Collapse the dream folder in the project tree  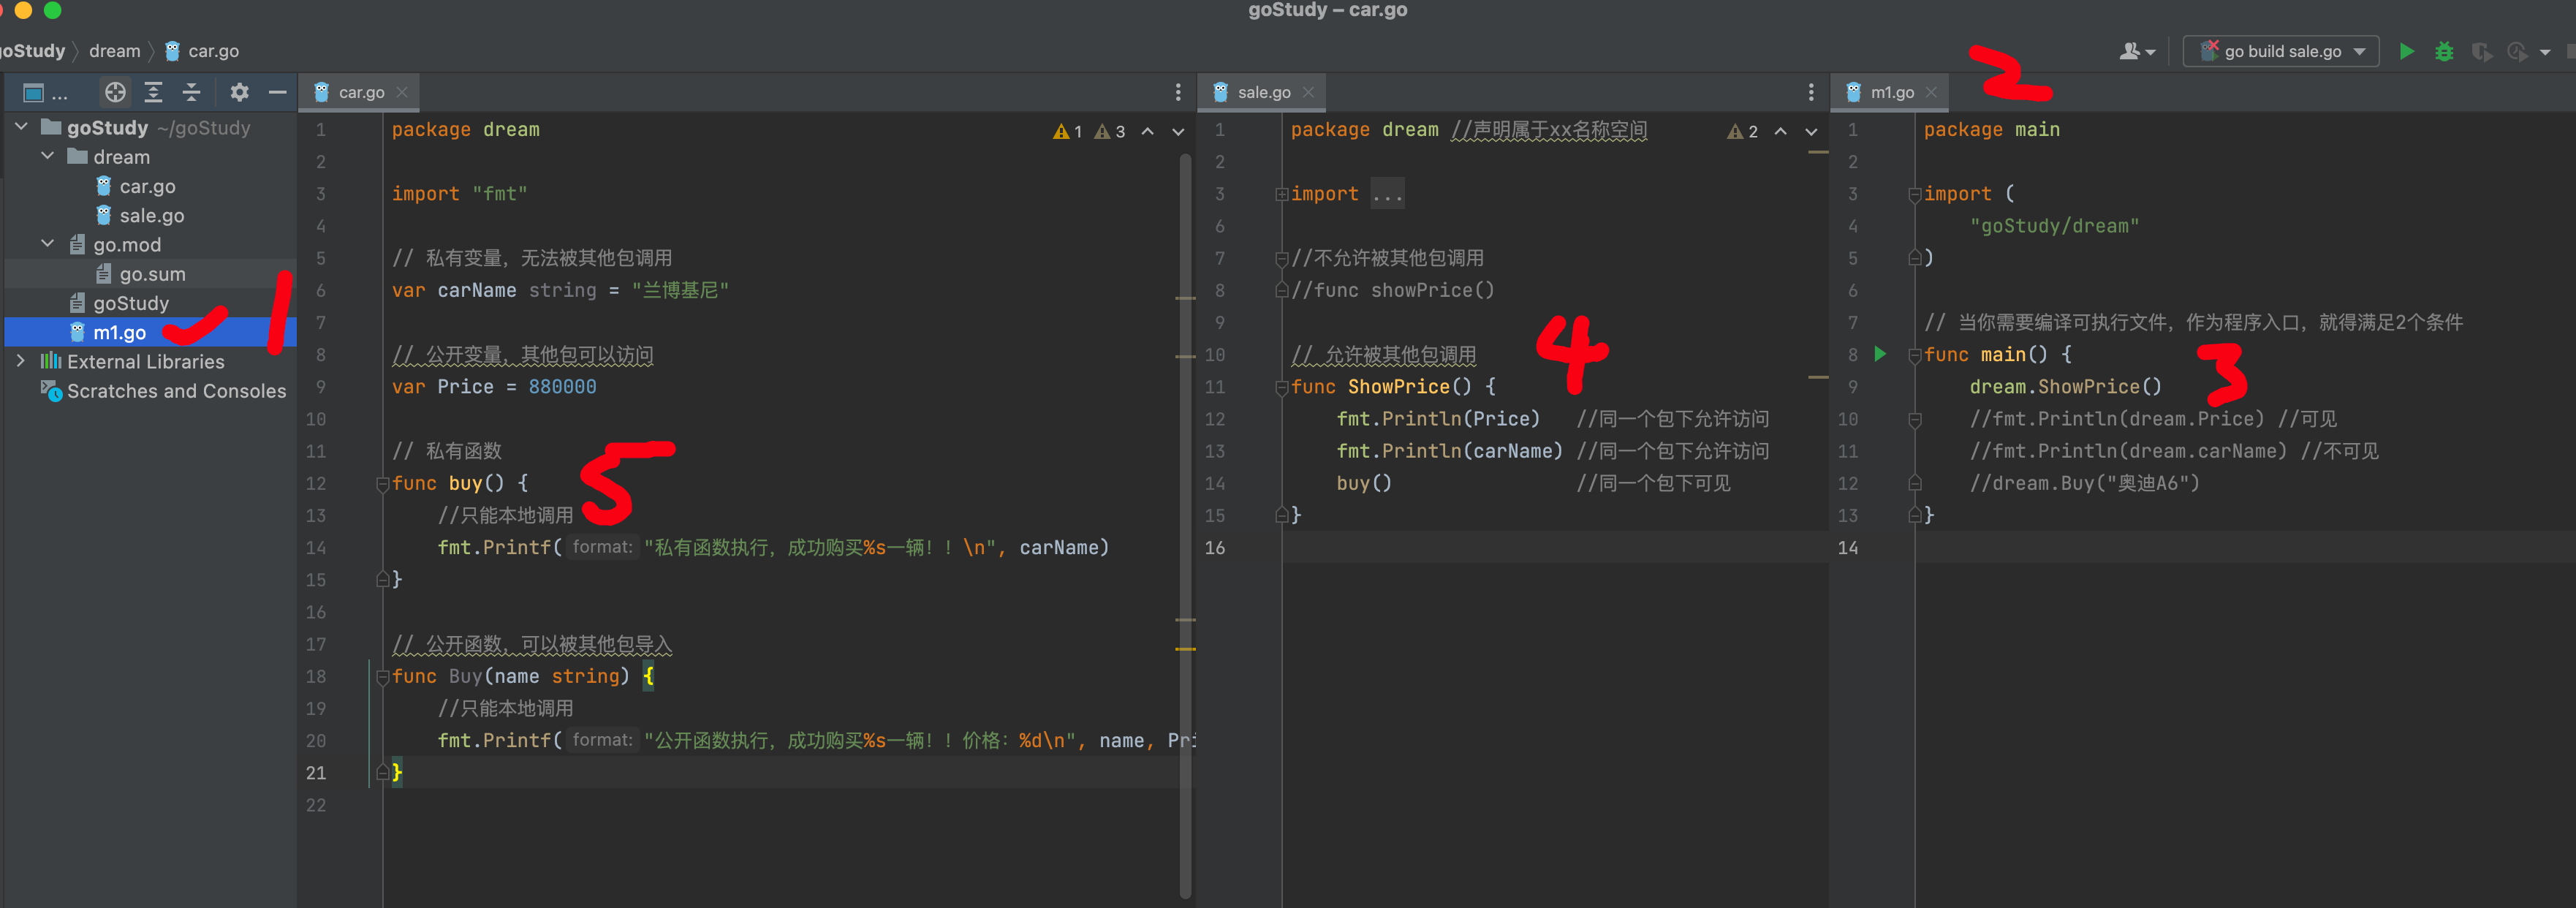pyautogui.click(x=48, y=157)
